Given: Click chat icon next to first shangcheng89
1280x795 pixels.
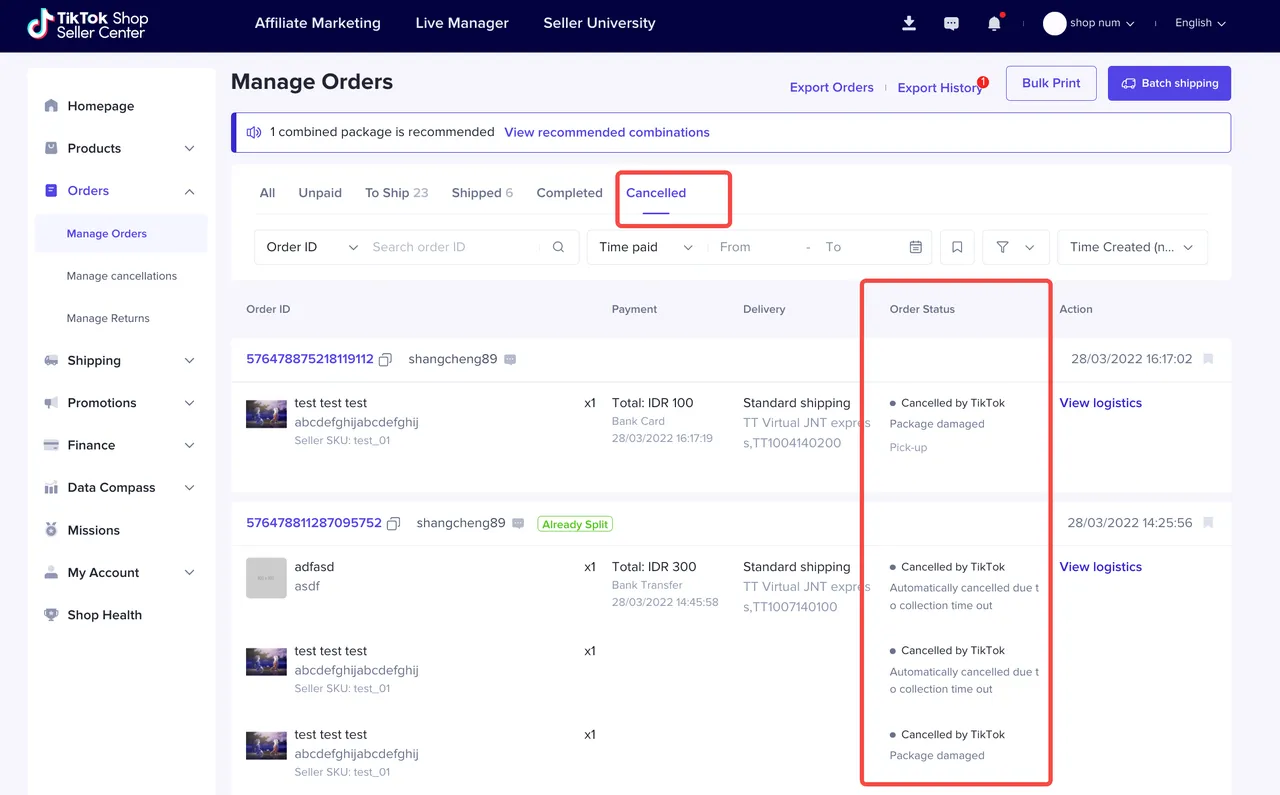Looking at the screenshot, I should click(x=510, y=359).
